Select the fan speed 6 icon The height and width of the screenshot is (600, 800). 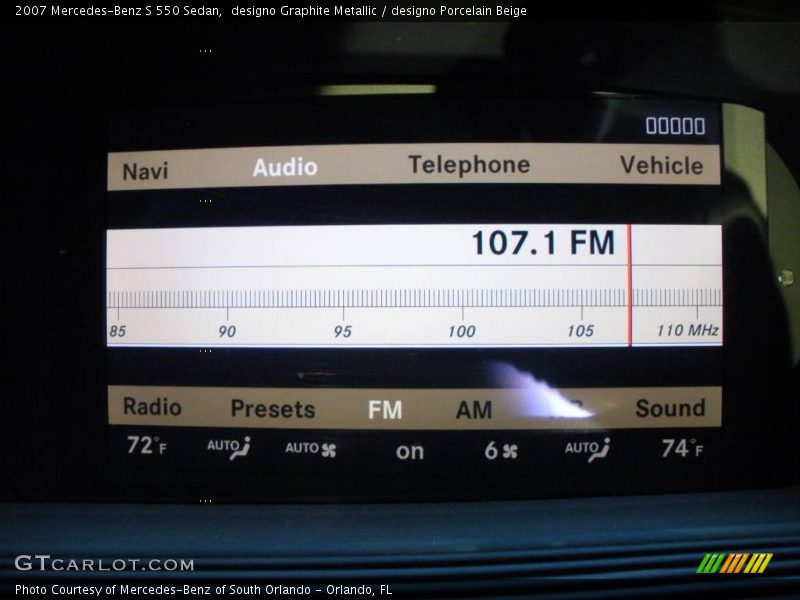(x=501, y=451)
